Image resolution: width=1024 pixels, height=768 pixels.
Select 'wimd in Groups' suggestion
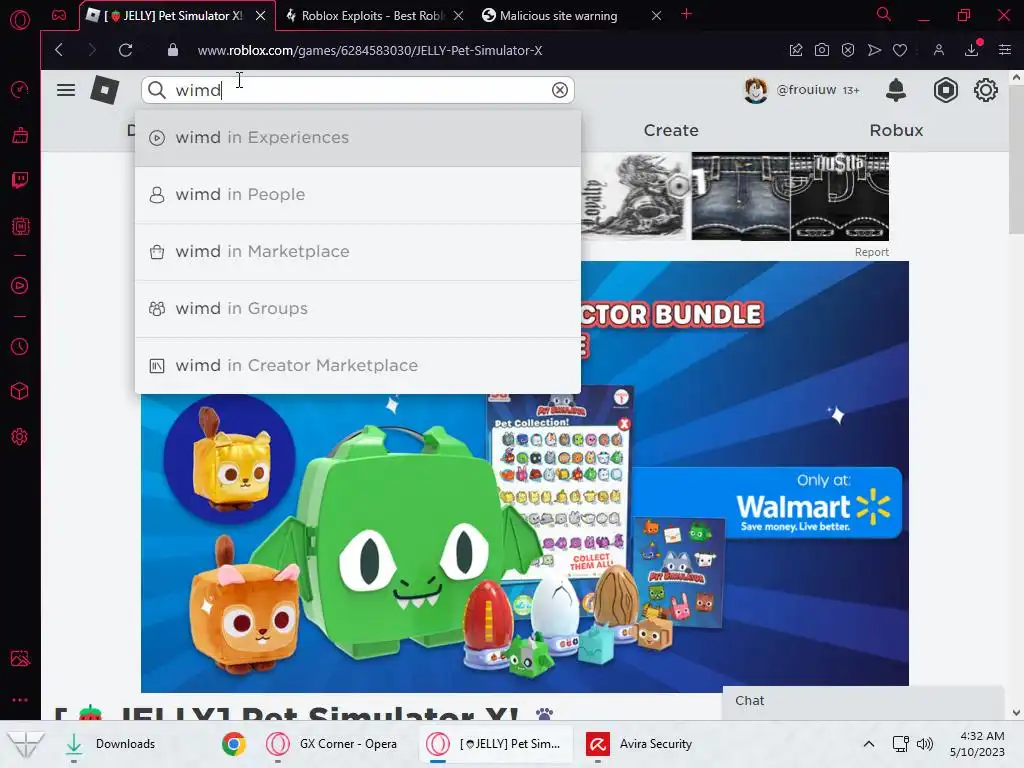pyautogui.click(x=358, y=308)
